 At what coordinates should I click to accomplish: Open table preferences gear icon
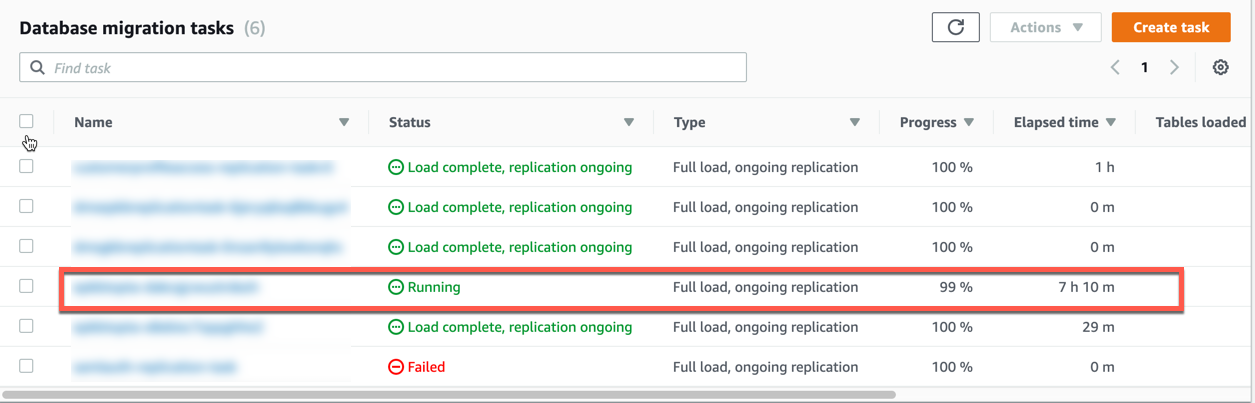pos(1220,68)
